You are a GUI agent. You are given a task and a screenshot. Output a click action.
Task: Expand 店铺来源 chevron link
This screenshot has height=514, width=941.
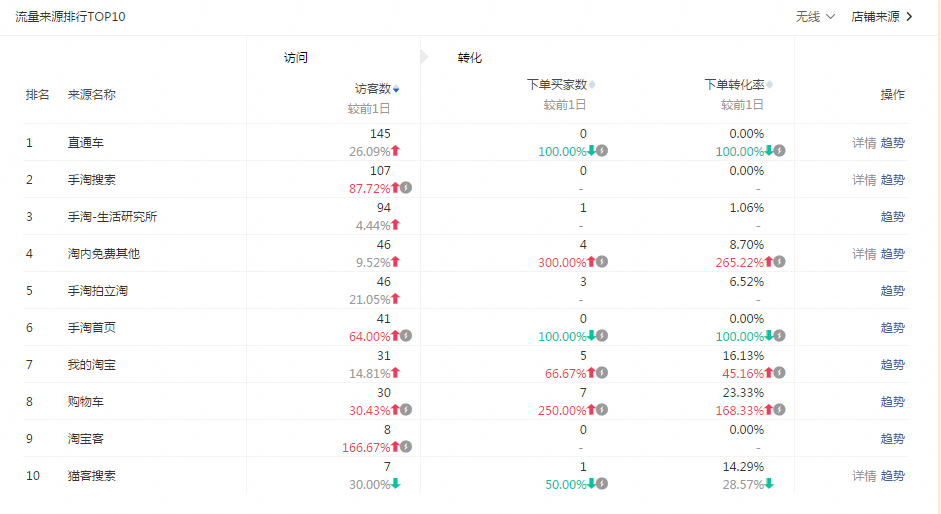[x=882, y=17]
